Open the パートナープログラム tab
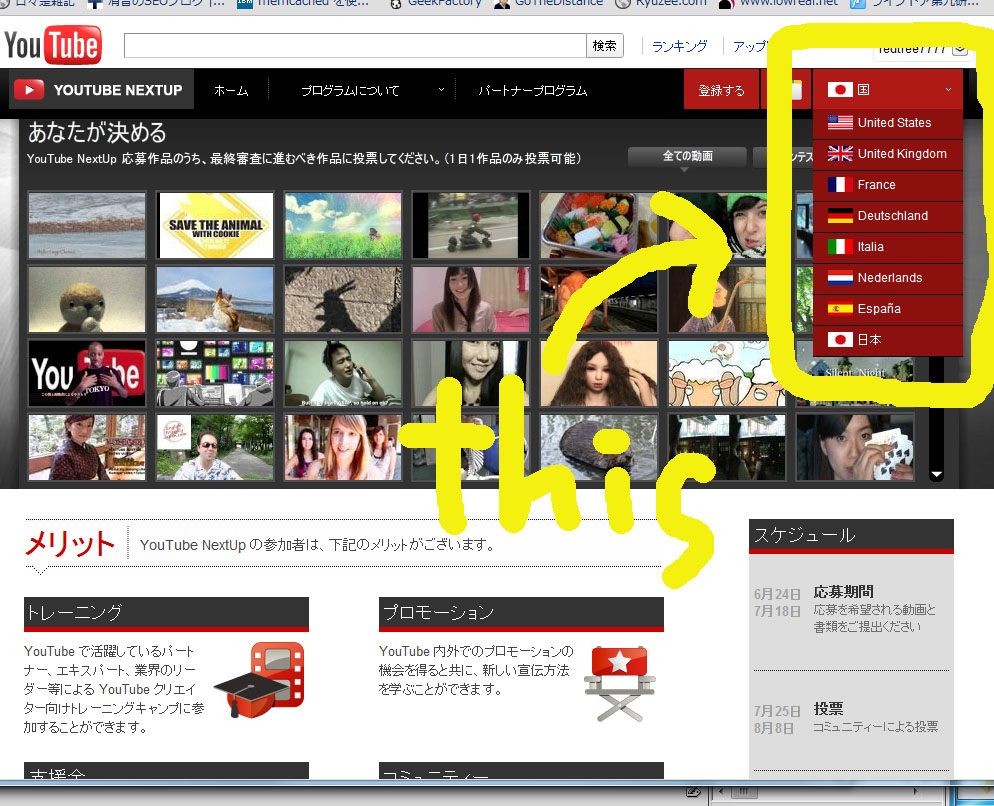 pyautogui.click(x=532, y=91)
